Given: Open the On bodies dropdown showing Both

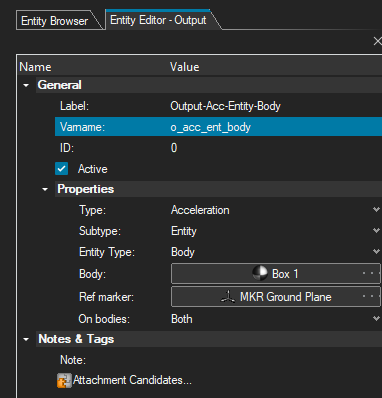Looking at the screenshot, I should pos(376,319).
